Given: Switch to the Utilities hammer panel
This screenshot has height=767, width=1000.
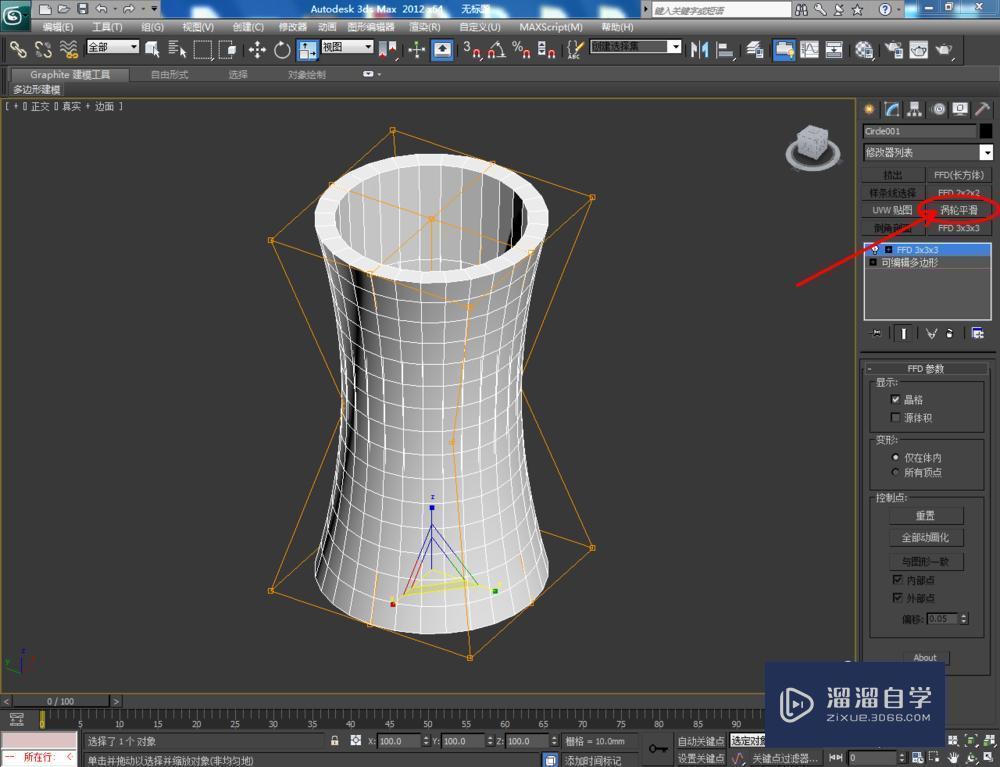Looking at the screenshot, I should (x=983, y=109).
